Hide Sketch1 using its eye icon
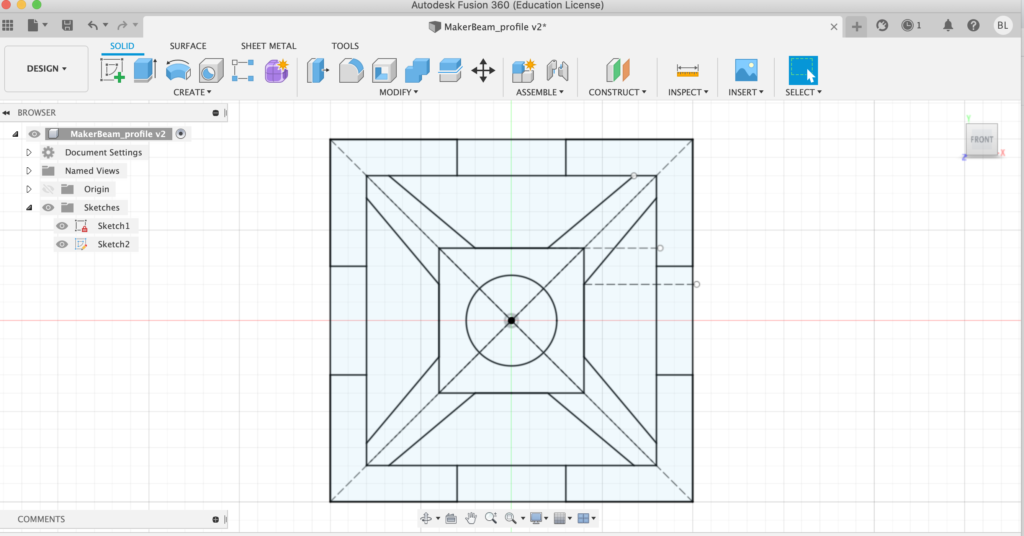This screenshot has height=536, width=1024. pos(62,226)
